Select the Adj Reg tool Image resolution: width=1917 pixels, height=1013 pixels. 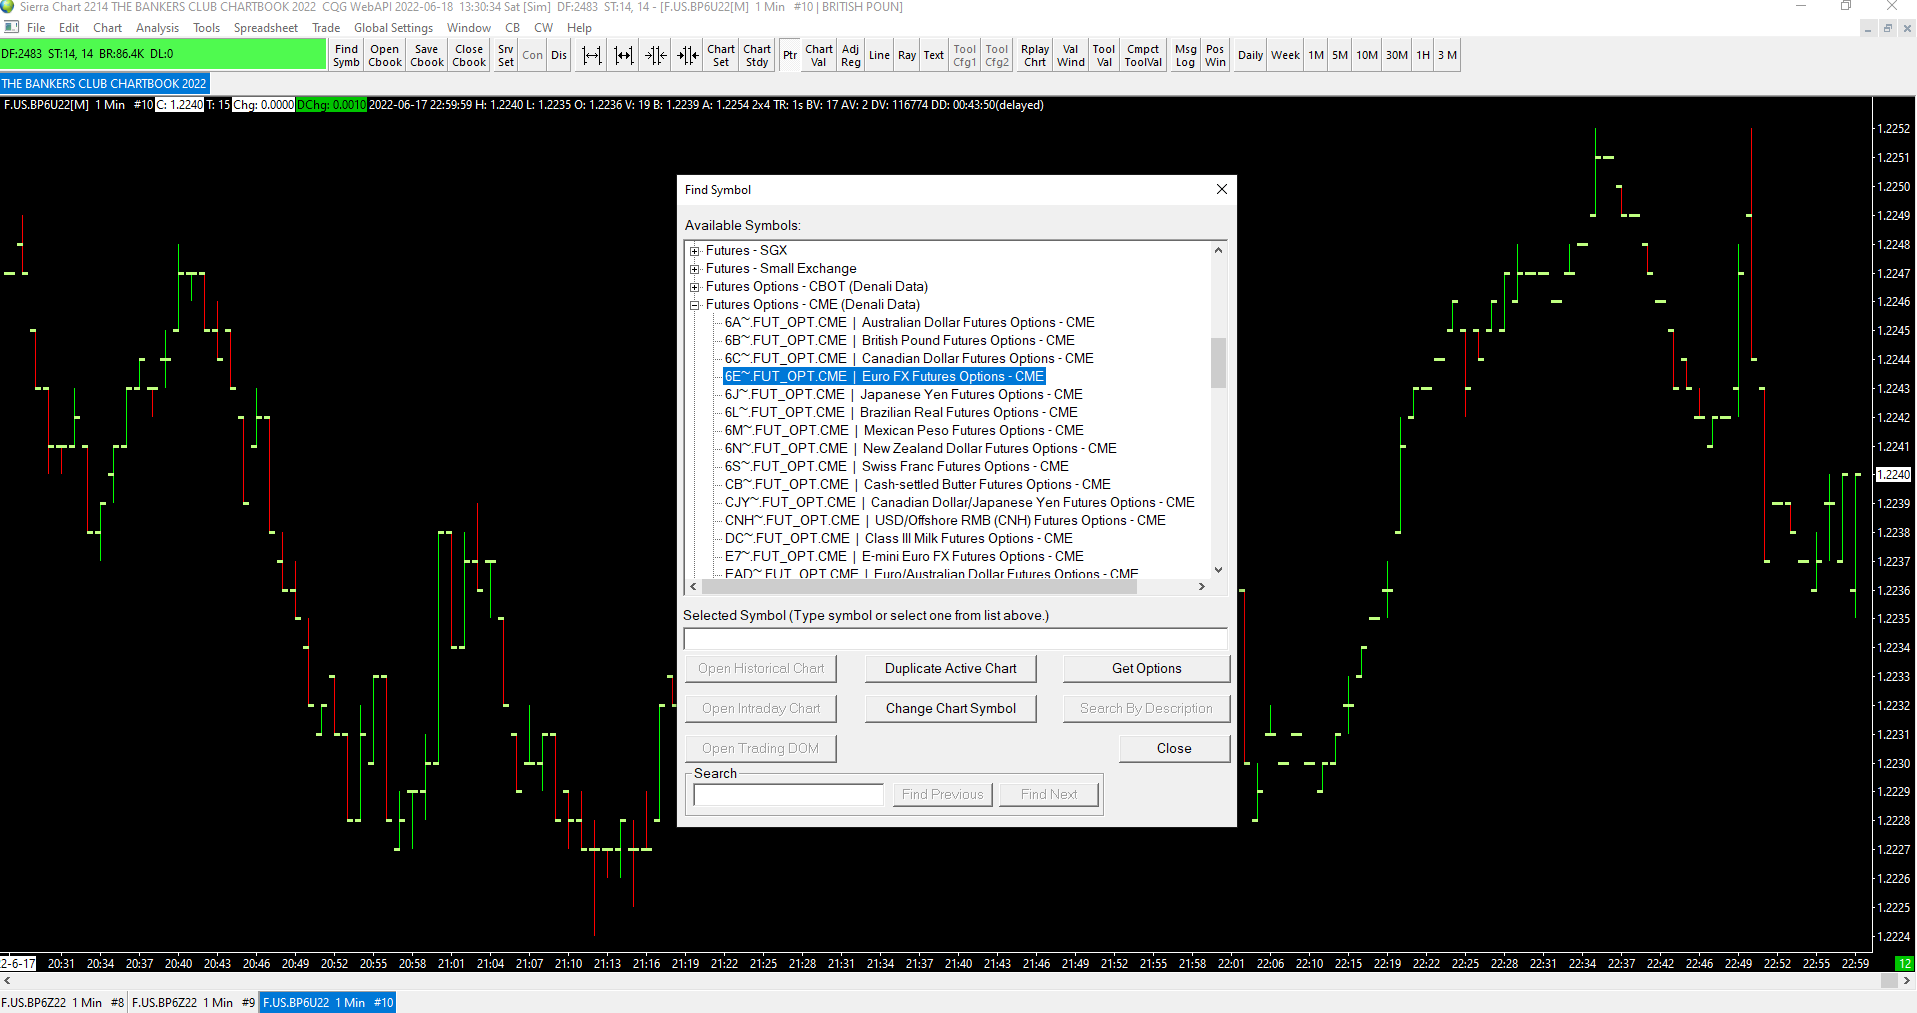pyautogui.click(x=851, y=55)
